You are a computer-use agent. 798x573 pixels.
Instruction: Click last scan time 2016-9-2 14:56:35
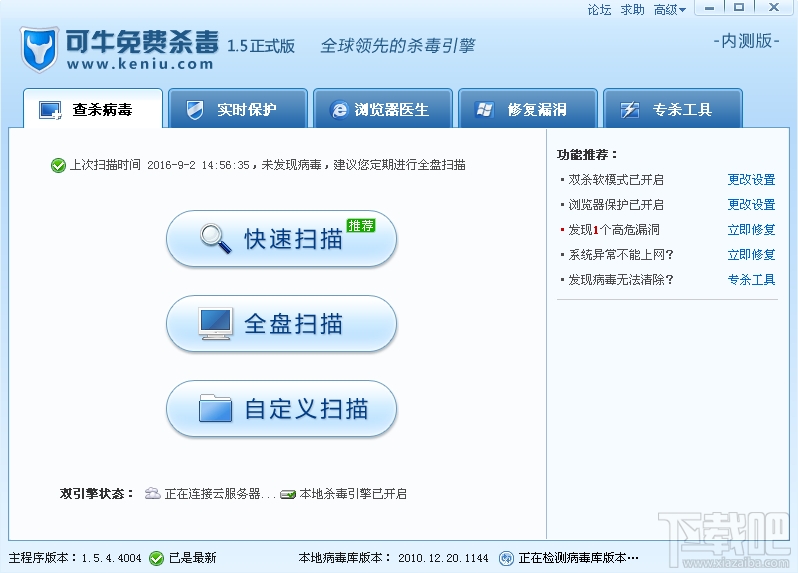pyautogui.click(x=198, y=165)
